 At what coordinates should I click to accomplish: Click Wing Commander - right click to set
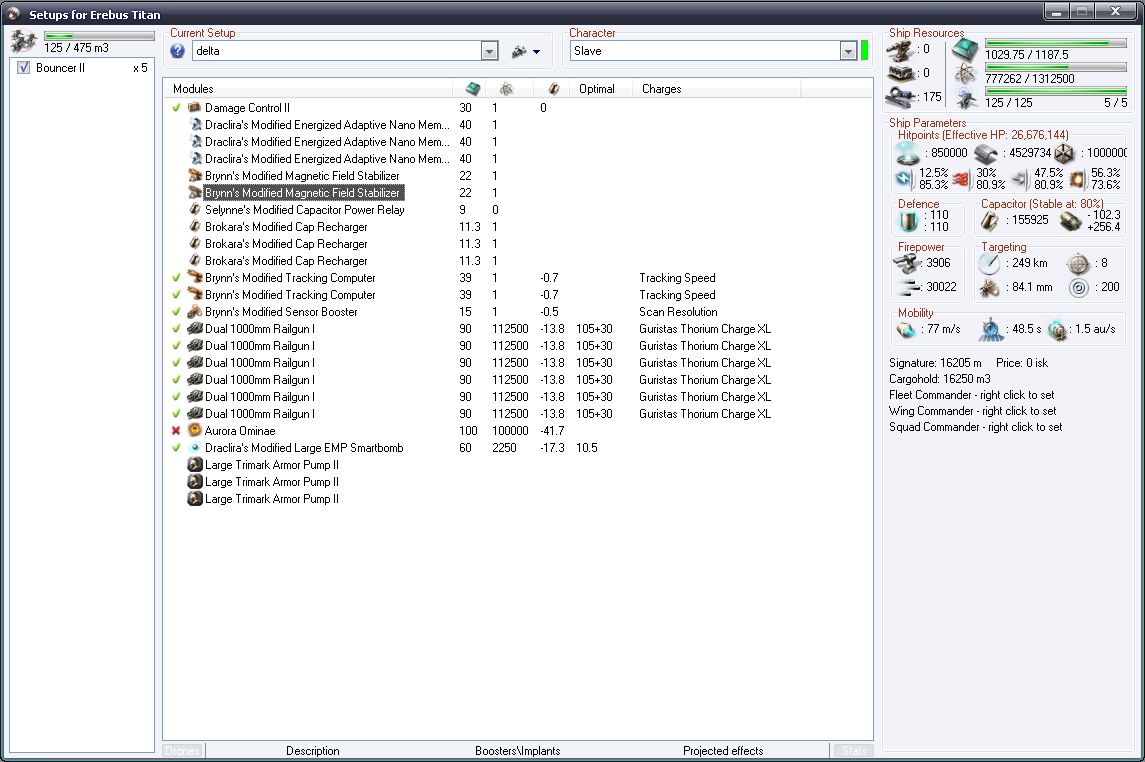(x=973, y=411)
